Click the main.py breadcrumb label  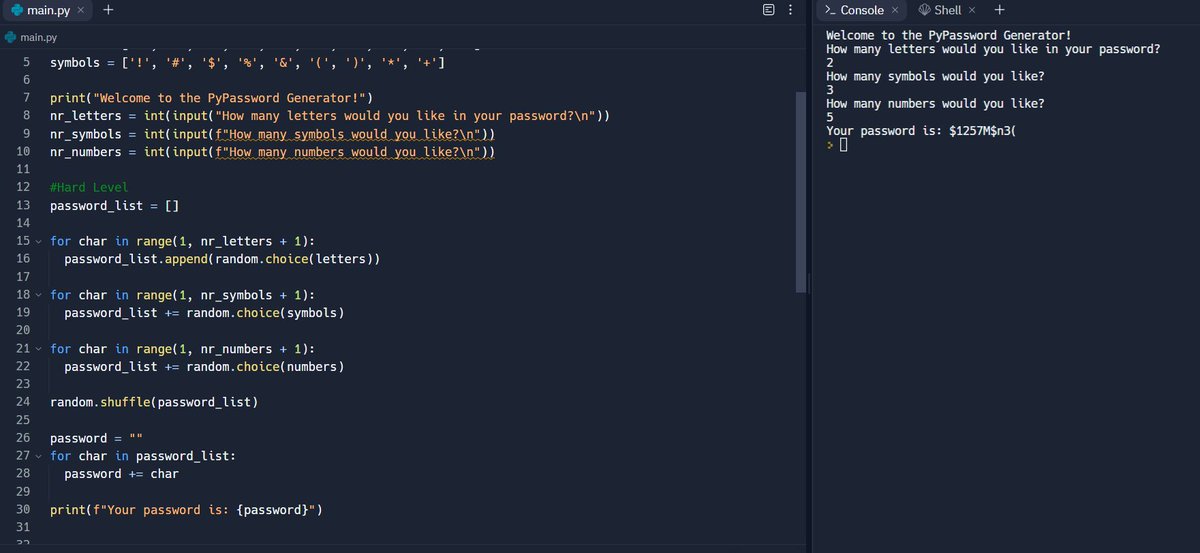[39, 37]
